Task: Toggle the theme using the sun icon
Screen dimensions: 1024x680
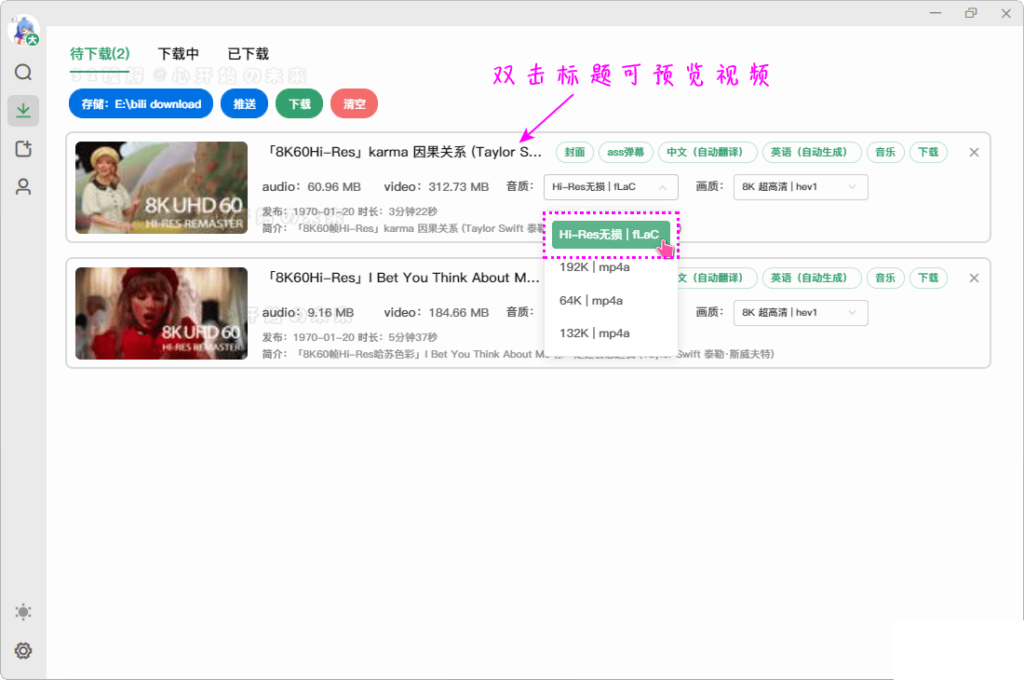Action: coord(23,611)
